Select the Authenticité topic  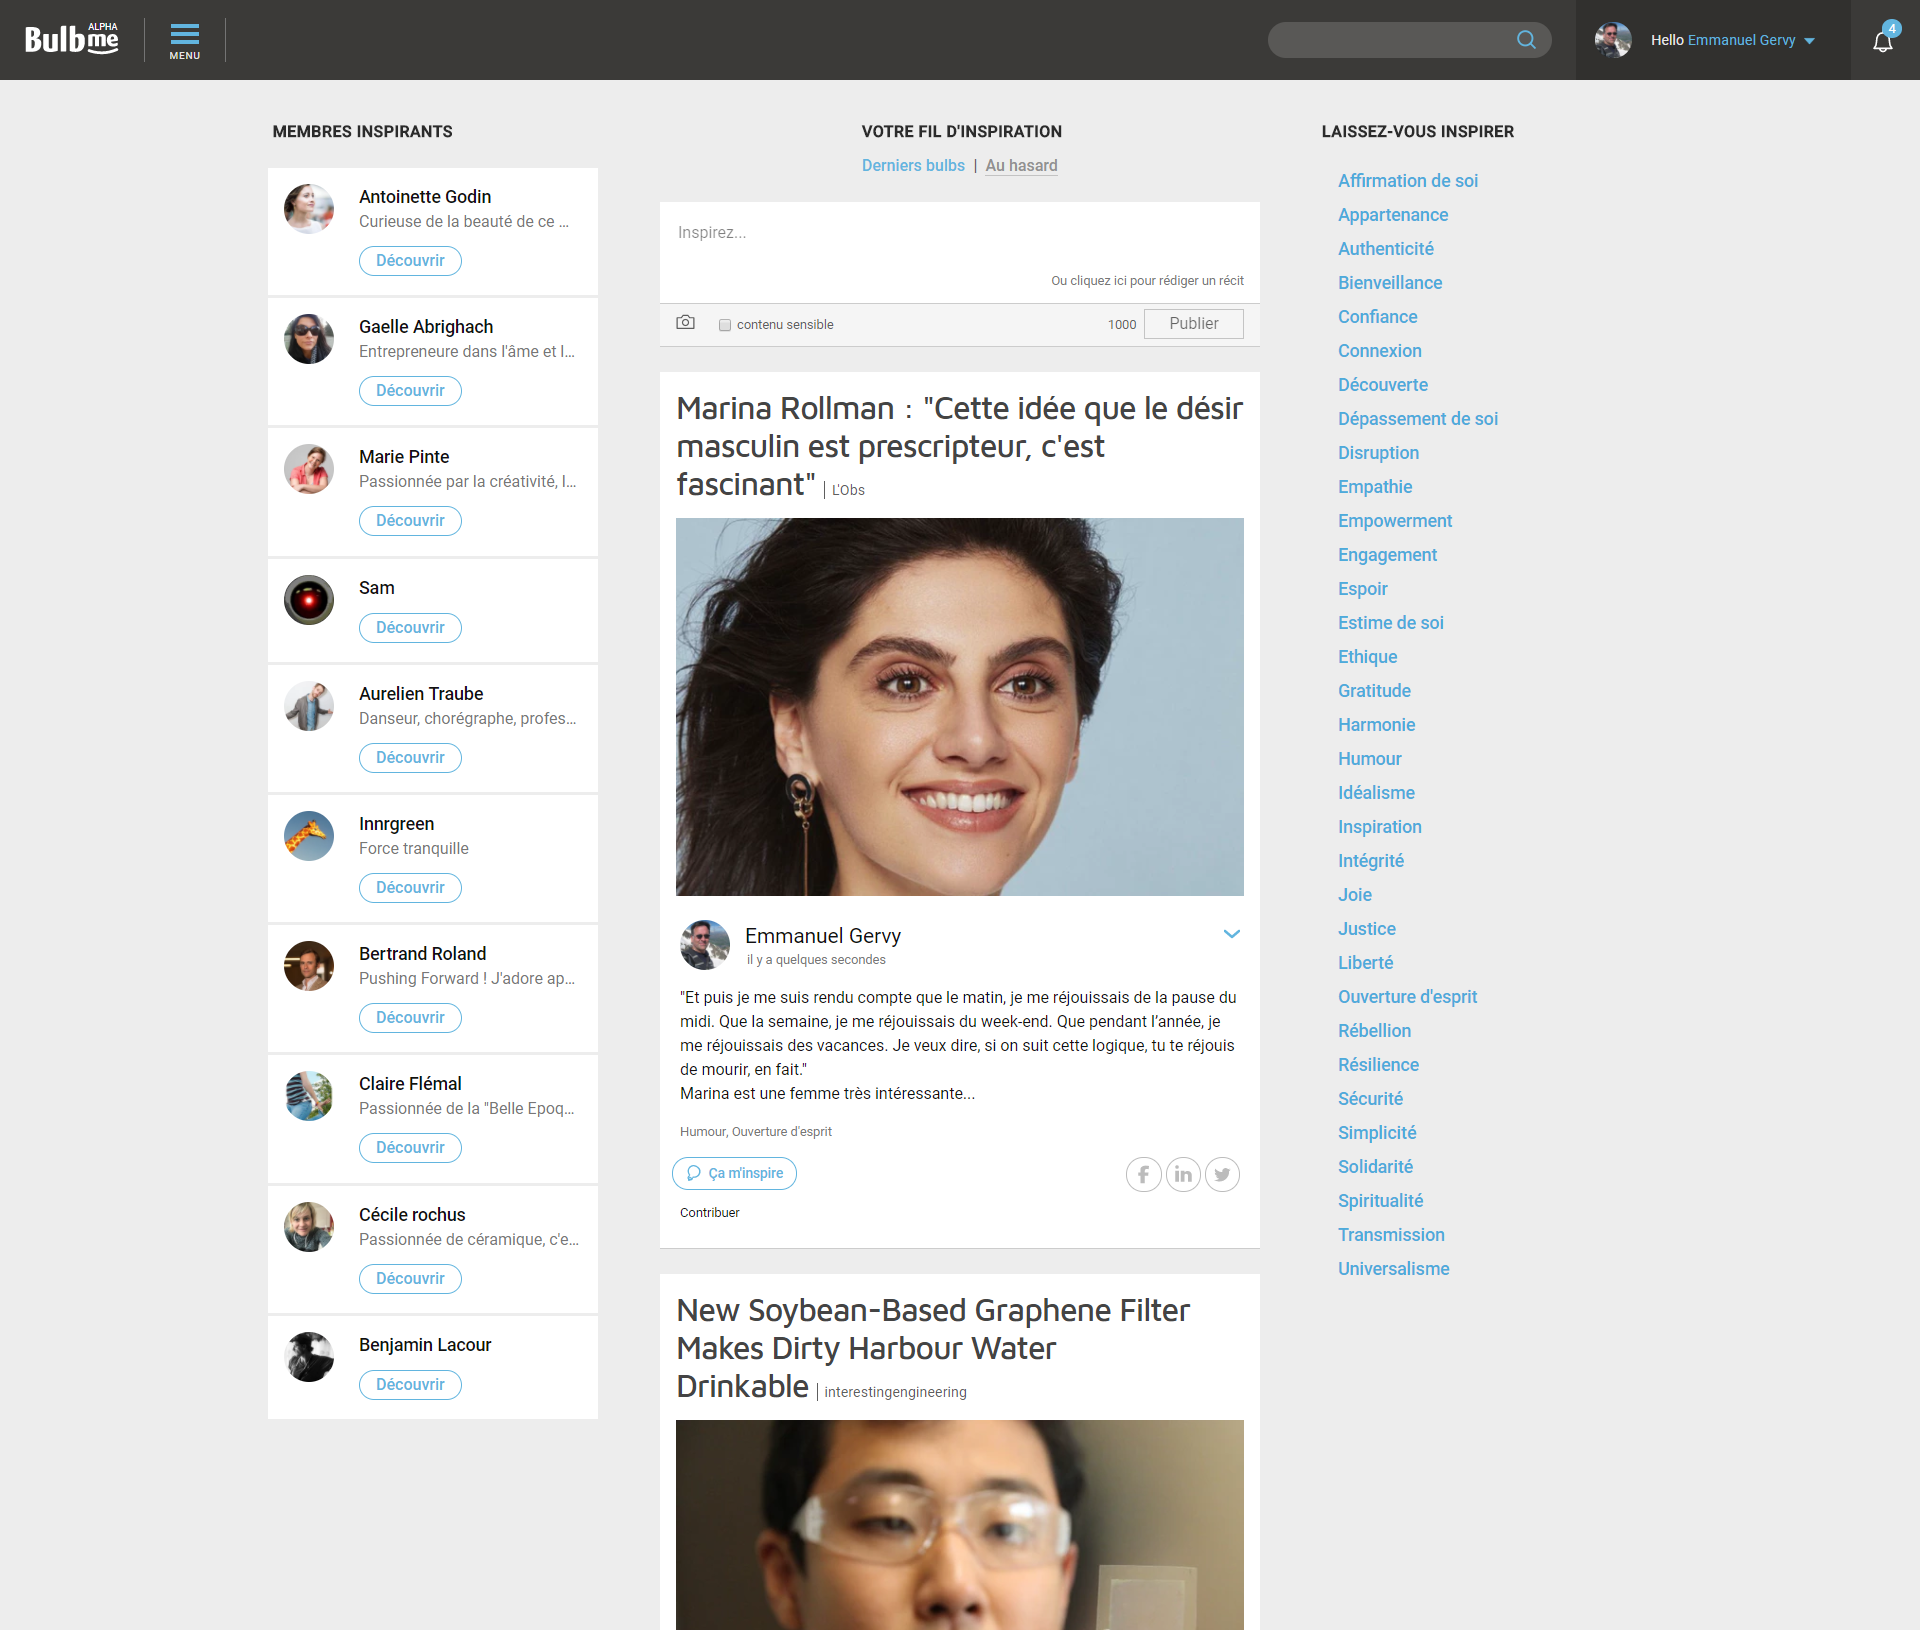[1386, 249]
